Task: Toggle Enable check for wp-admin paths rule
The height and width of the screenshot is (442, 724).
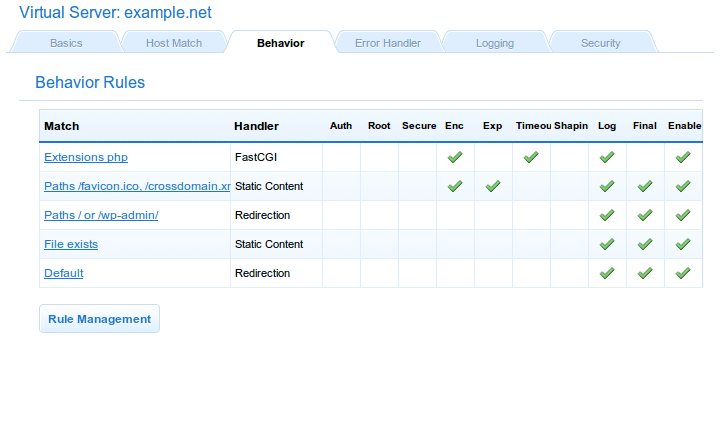Action: coord(683,215)
